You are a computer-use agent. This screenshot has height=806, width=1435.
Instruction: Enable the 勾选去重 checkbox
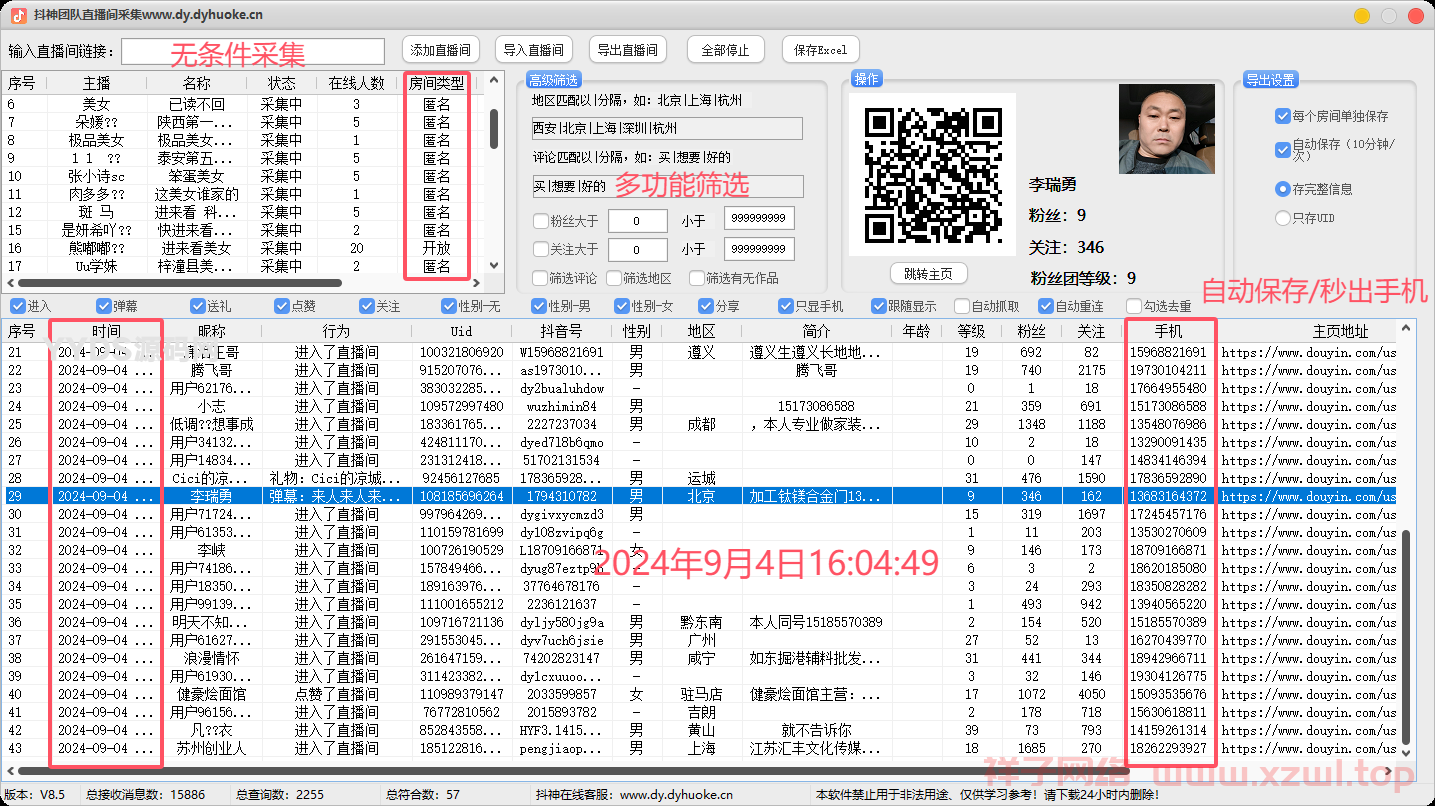[x=1134, y=306]
